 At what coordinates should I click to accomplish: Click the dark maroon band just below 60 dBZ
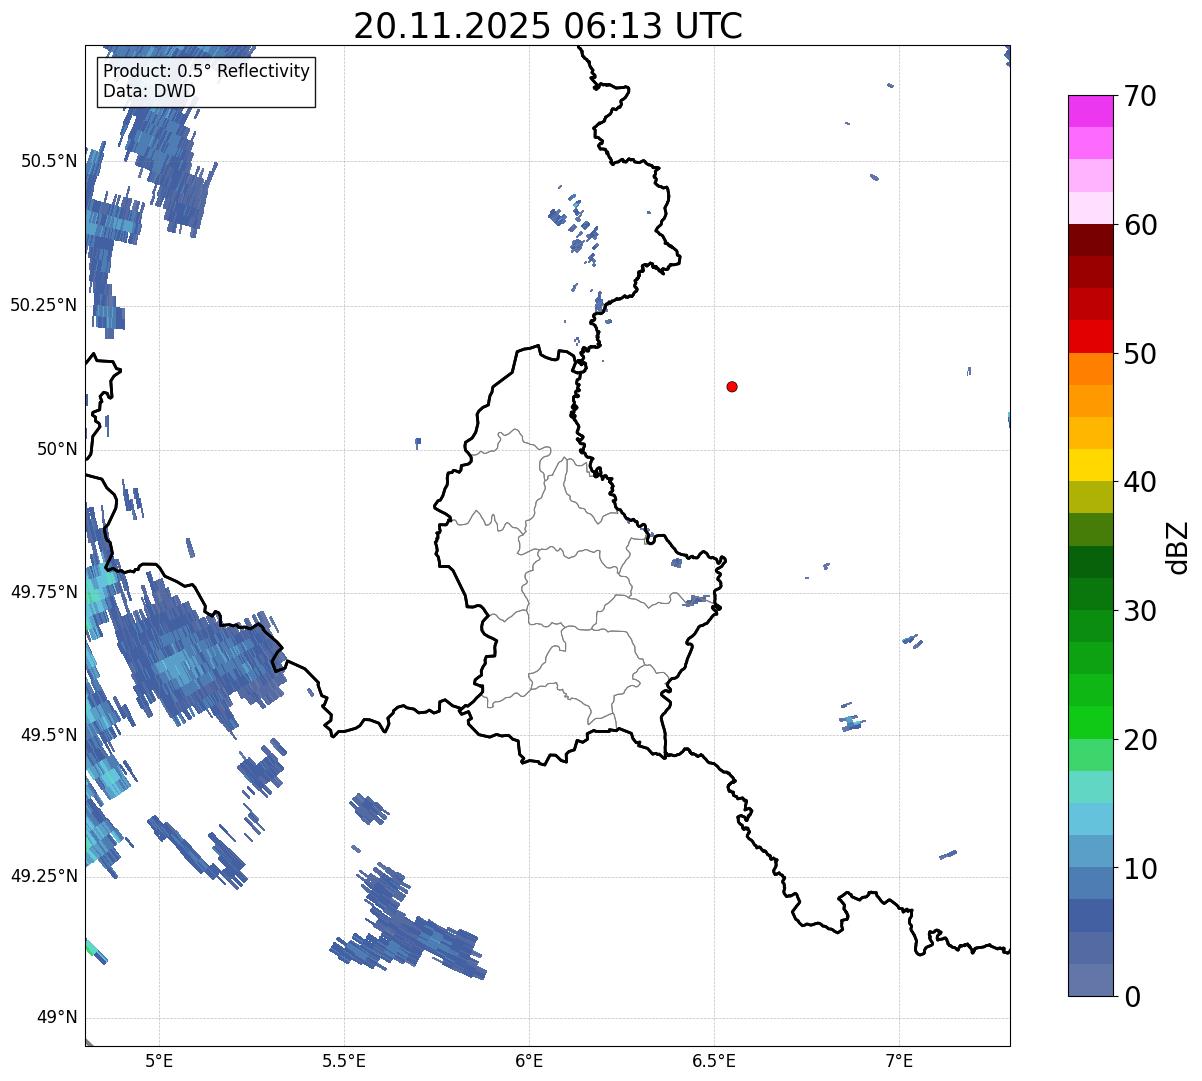tap(1090, 241)
